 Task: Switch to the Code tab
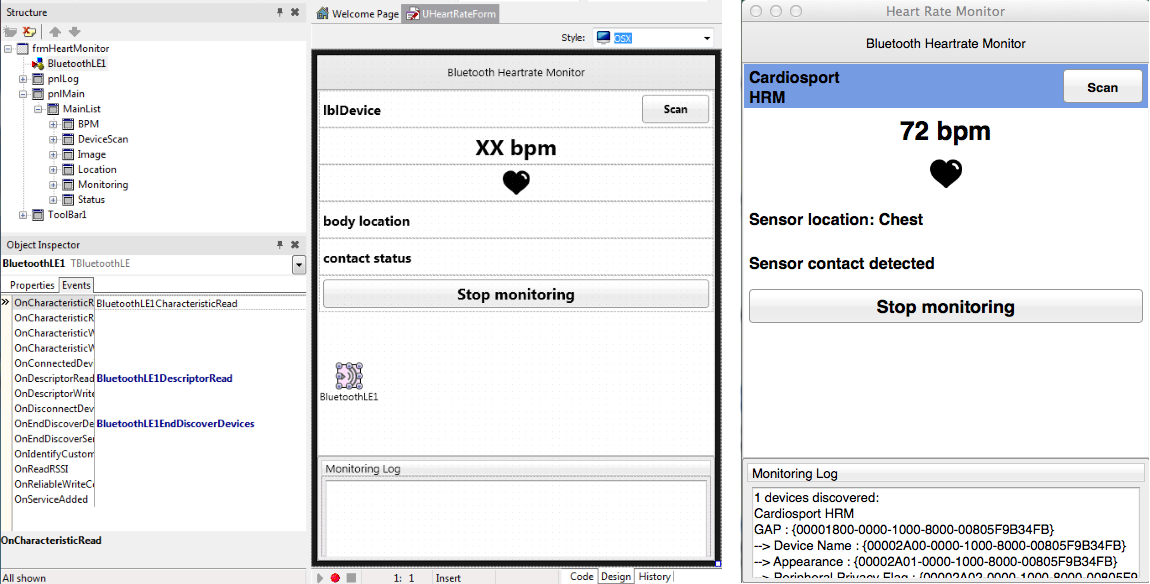581,576
